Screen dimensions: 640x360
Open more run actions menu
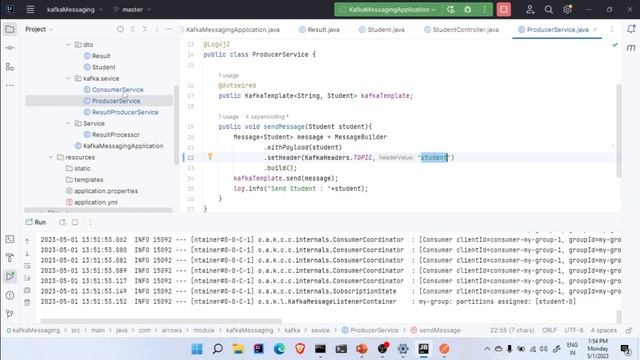point(484,9)
